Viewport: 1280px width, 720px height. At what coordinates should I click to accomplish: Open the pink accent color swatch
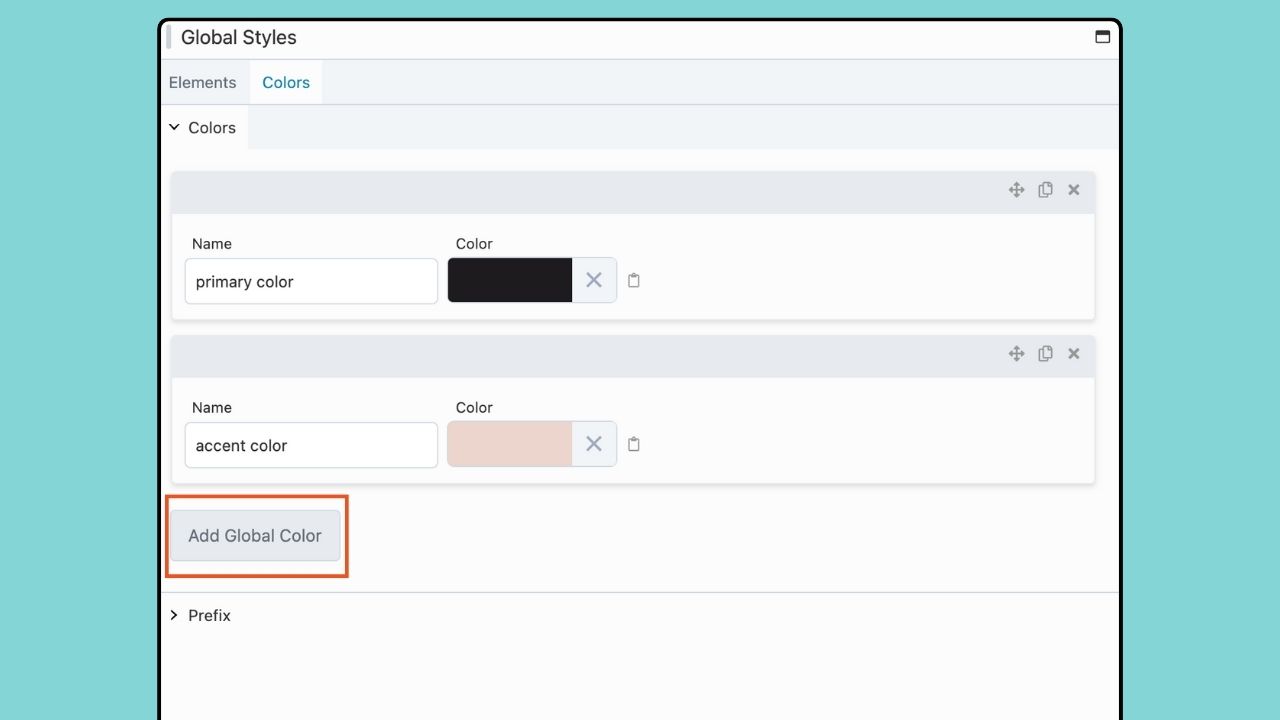[x=510, y=445]
